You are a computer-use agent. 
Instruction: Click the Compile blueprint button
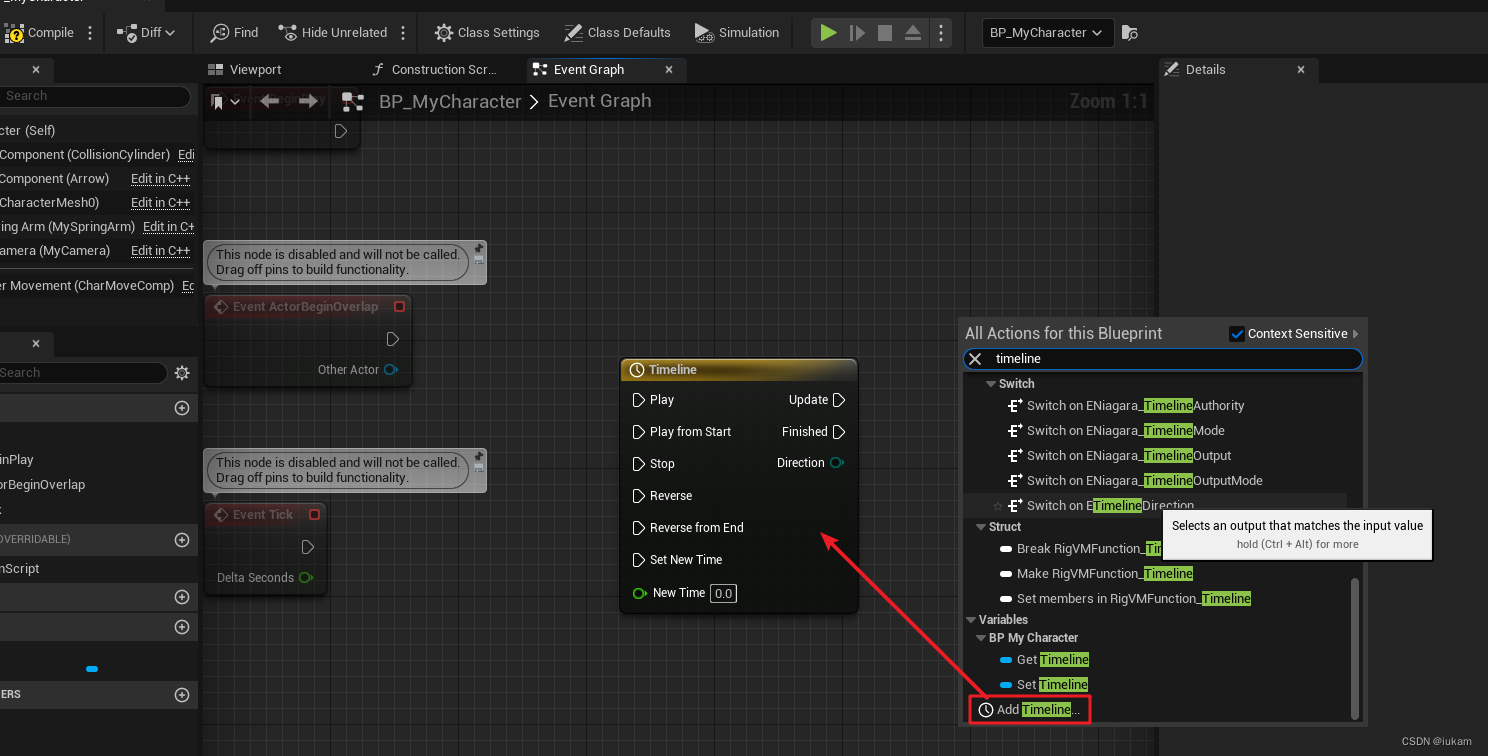tap(40, 33)
